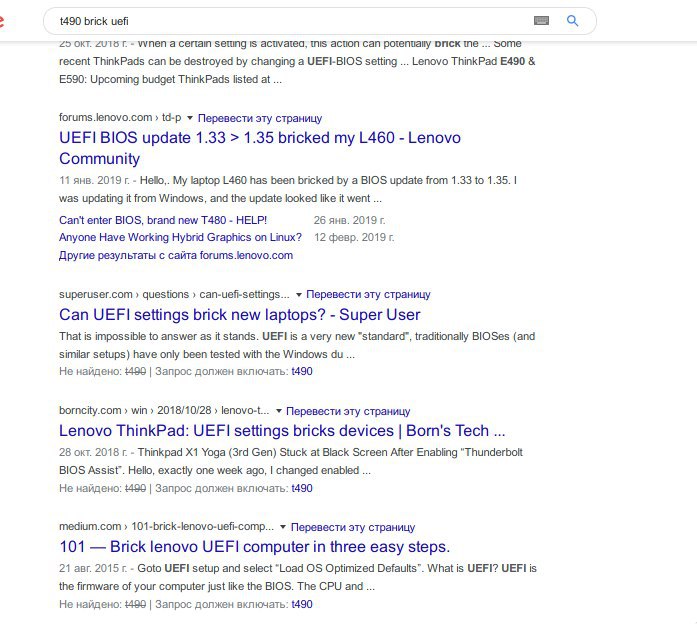Click the forums.lenovo.com › td-p breadcrumb
This screenshot has height=624, width=697.
pos(120,118)
